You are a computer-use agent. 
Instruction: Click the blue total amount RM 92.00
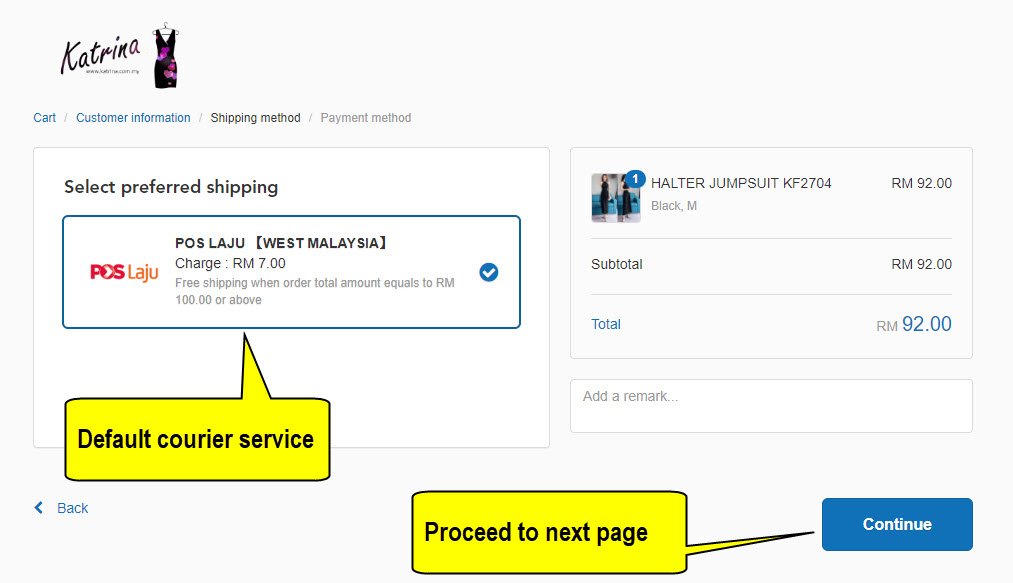click(926, 324)
